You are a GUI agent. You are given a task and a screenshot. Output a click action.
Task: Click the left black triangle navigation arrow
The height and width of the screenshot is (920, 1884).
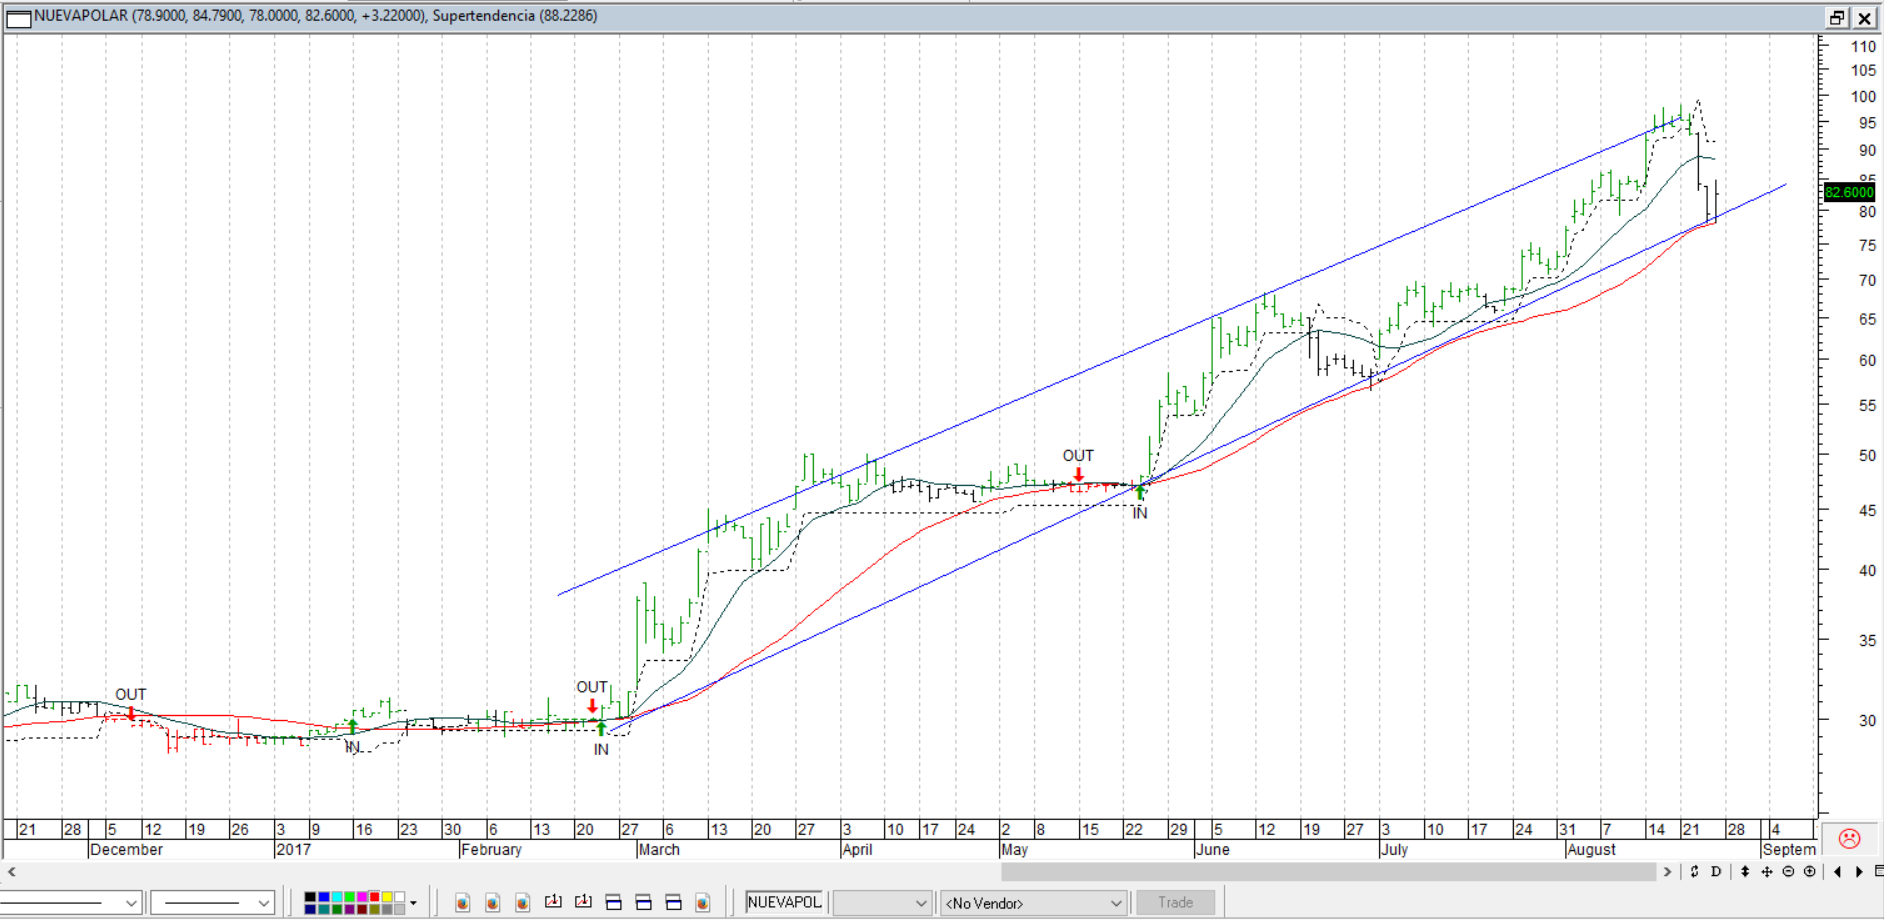(1837, 871)
